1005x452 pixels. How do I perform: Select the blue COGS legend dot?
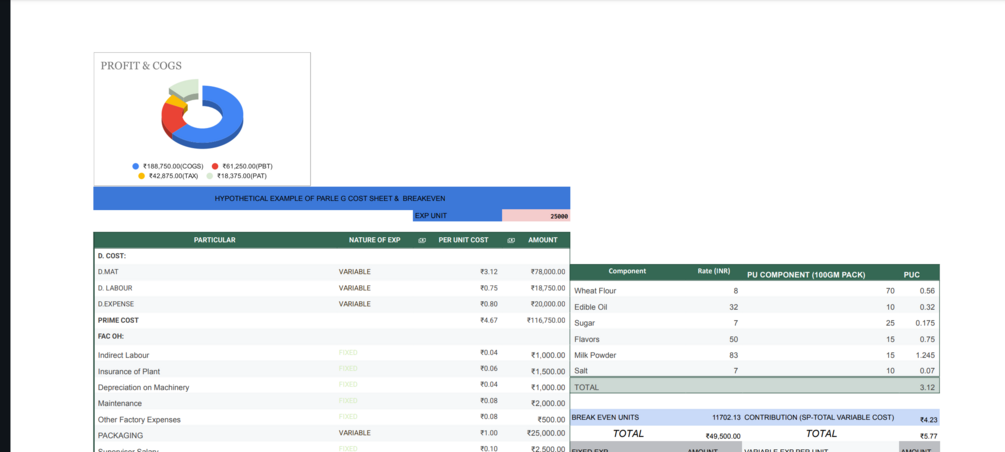[x=136, y=166]
